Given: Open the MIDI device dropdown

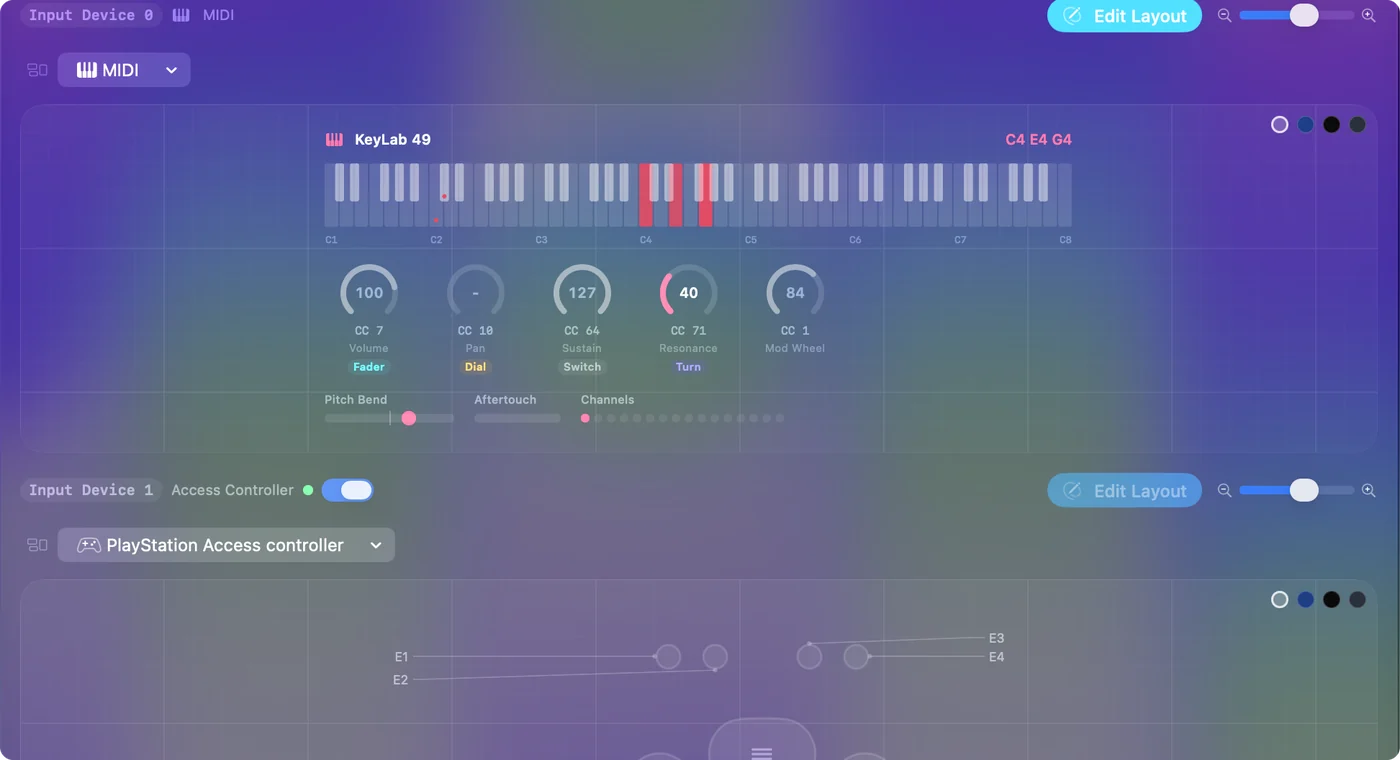Looking at the screenshot, I should tap(124, 70).
